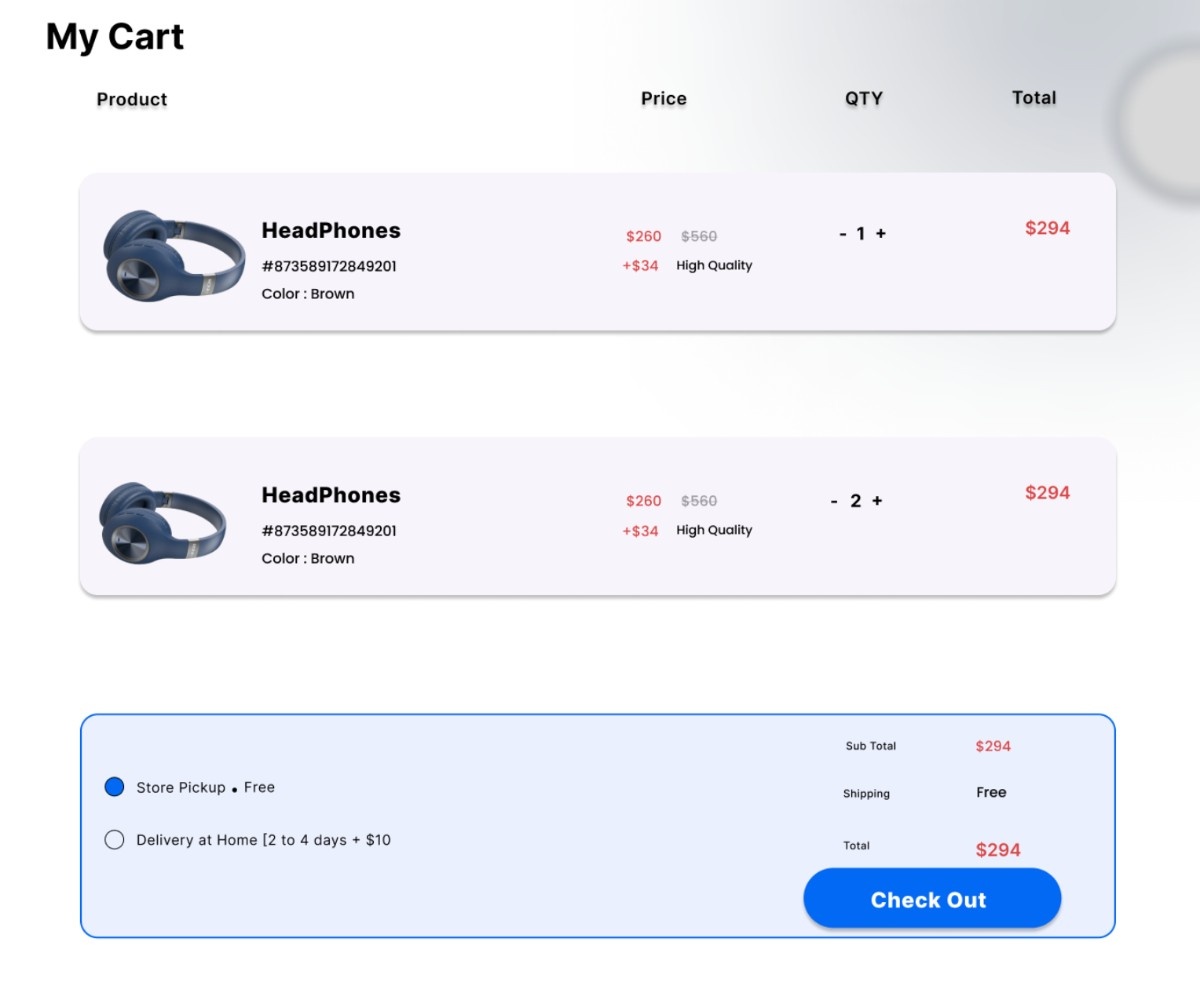Click the QTY column header
1200x986 pixels.
coord(864,98)
